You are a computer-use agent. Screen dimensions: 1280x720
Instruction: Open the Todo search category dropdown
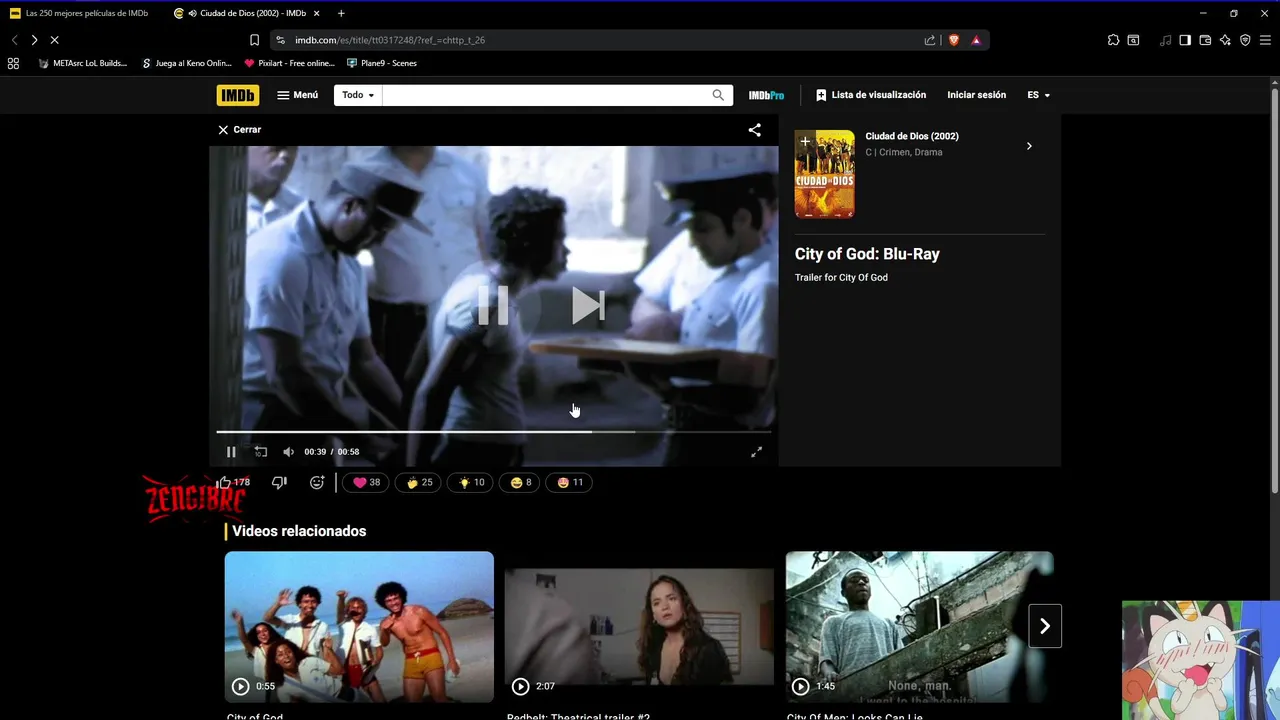[x=358, y=95]
